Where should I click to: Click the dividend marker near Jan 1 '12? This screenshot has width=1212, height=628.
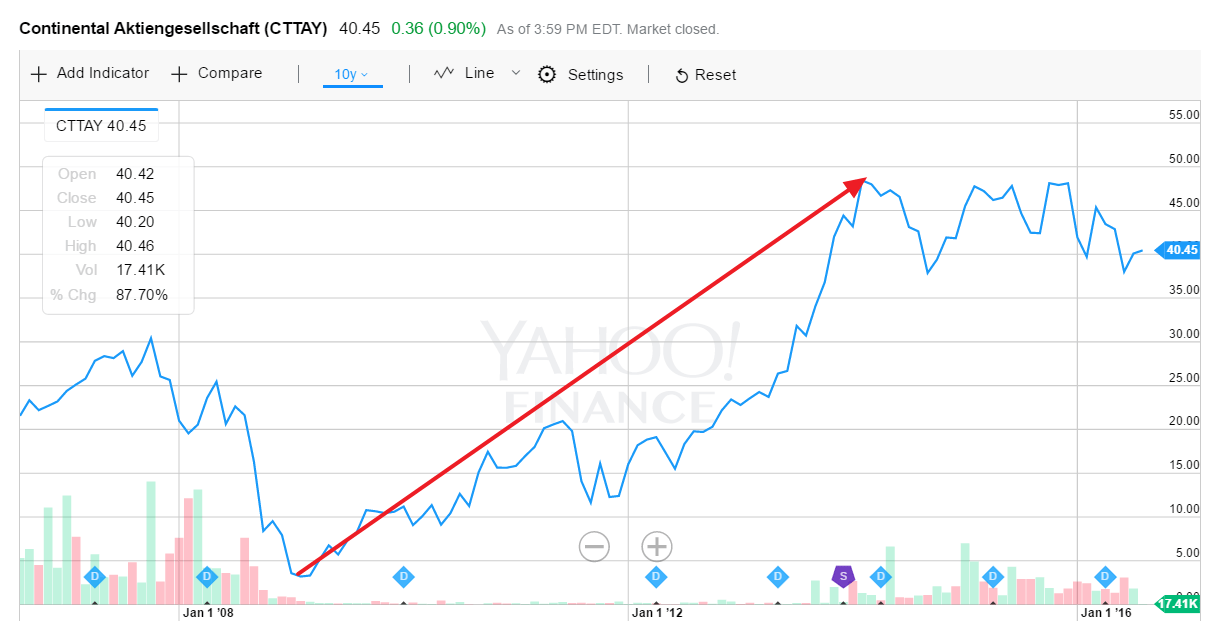pyautogui.click(x=656, y=576)
